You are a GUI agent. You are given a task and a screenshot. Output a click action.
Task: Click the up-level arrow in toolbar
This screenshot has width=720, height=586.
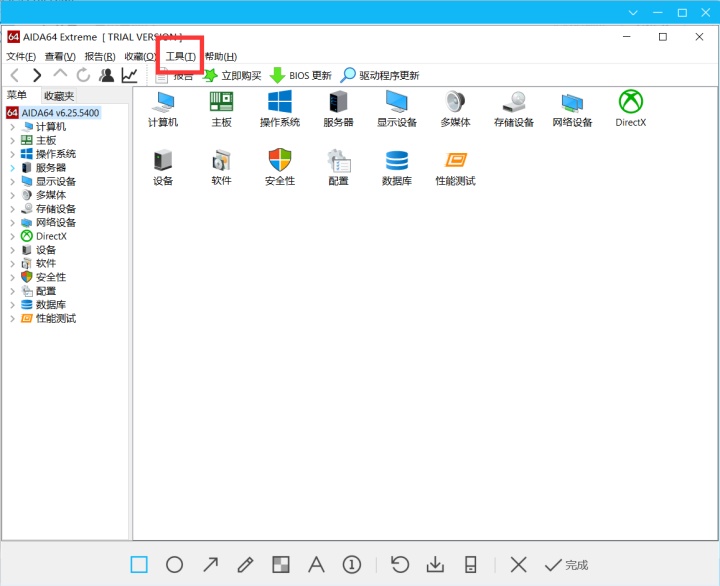[60, 74]
